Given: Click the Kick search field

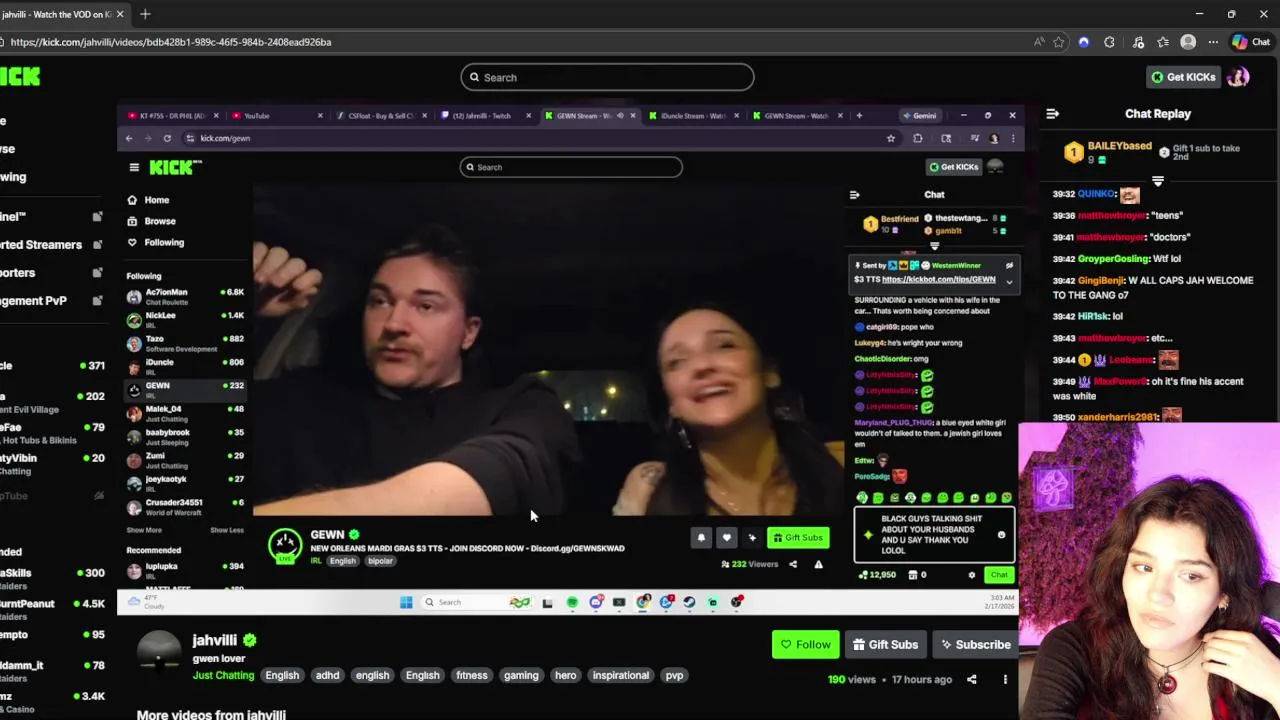Looking at the screenshot, I should [607, 77].
